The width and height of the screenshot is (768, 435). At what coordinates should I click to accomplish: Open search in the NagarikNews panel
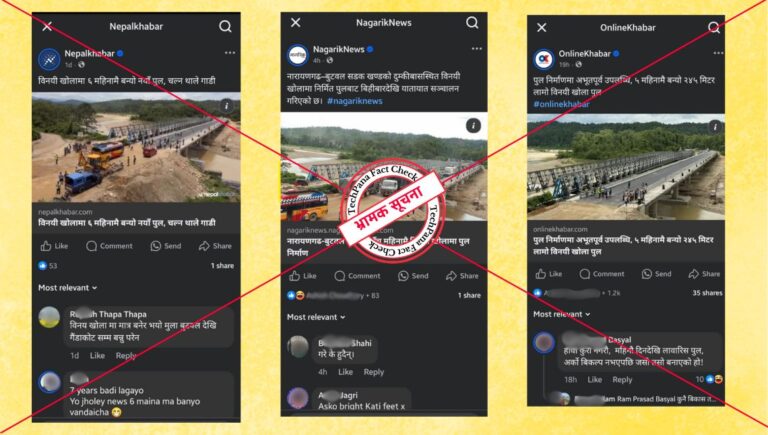coord(472,23)
